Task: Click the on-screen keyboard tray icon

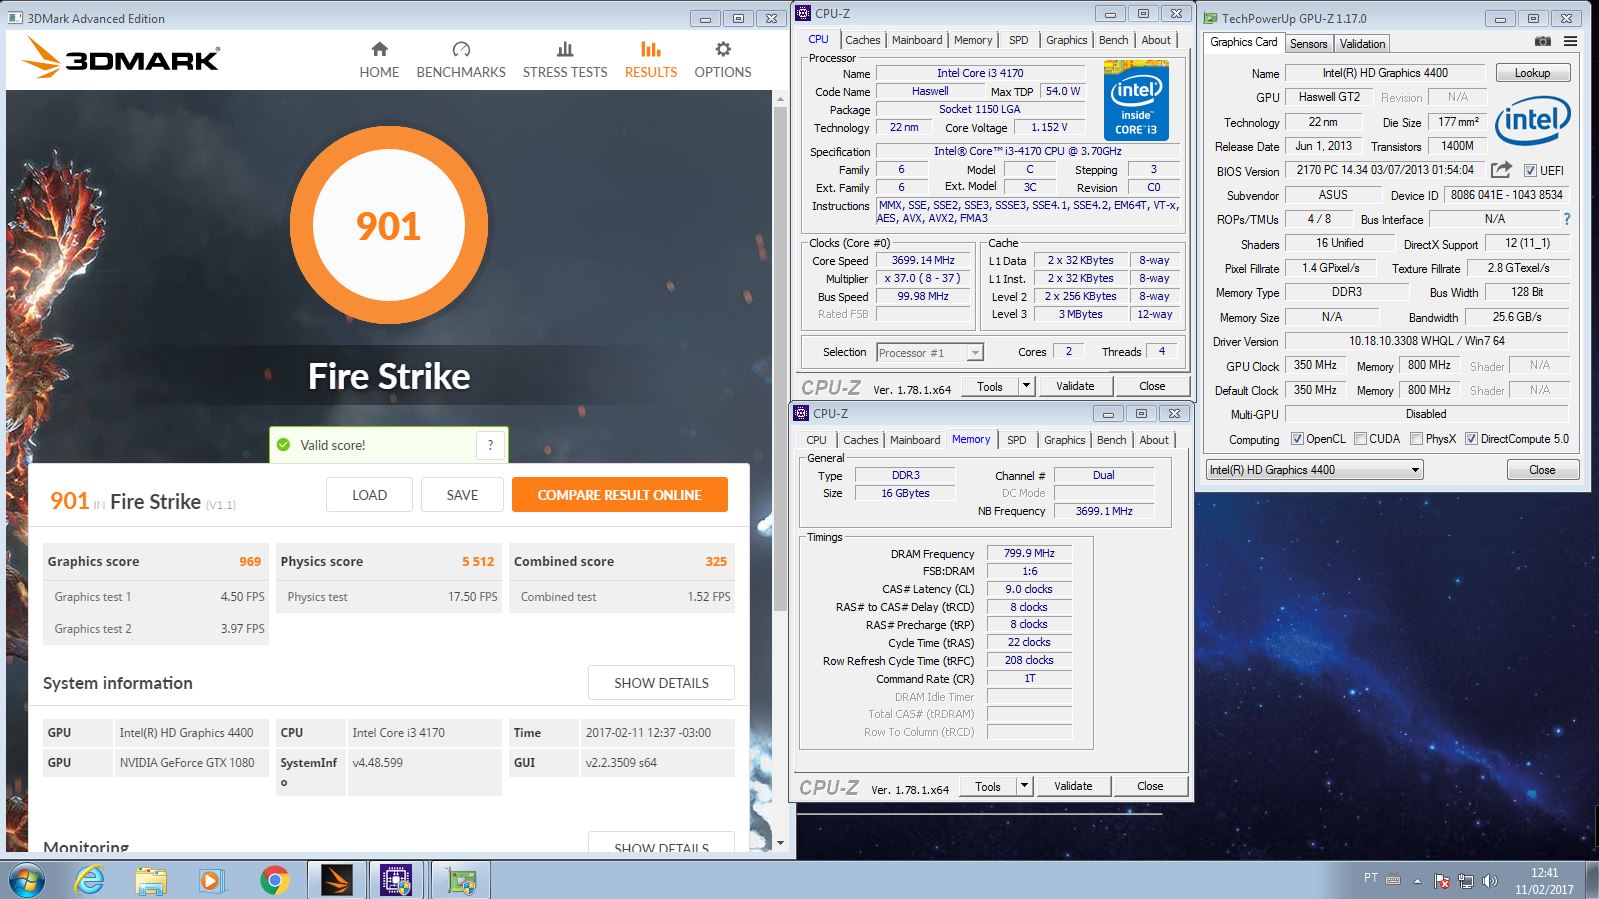Action: pyautogui.click(x=1393, y=880)
